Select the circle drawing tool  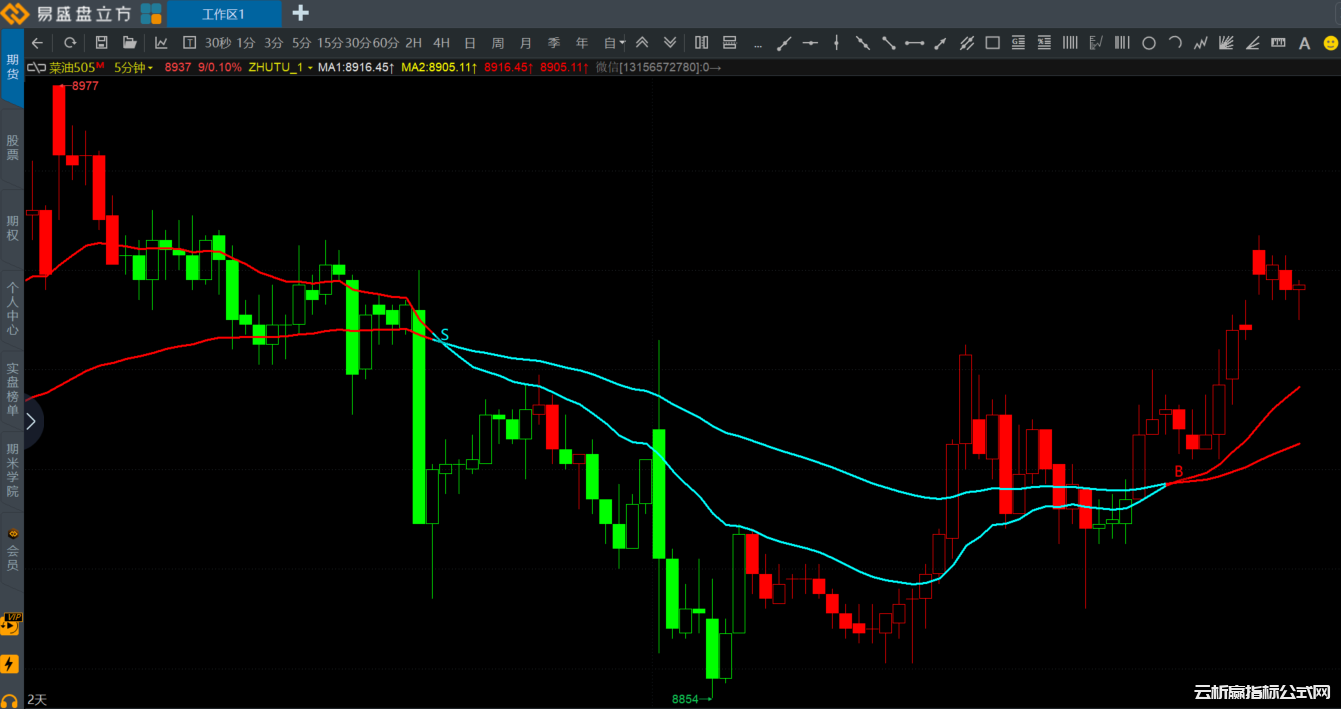tap(1149, 43)
